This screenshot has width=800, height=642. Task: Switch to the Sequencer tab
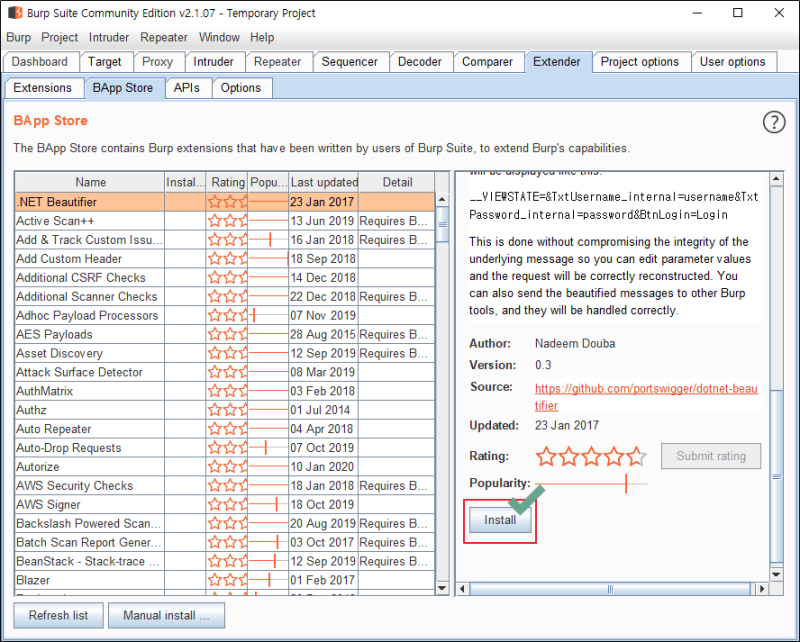(x=349, y=62)
